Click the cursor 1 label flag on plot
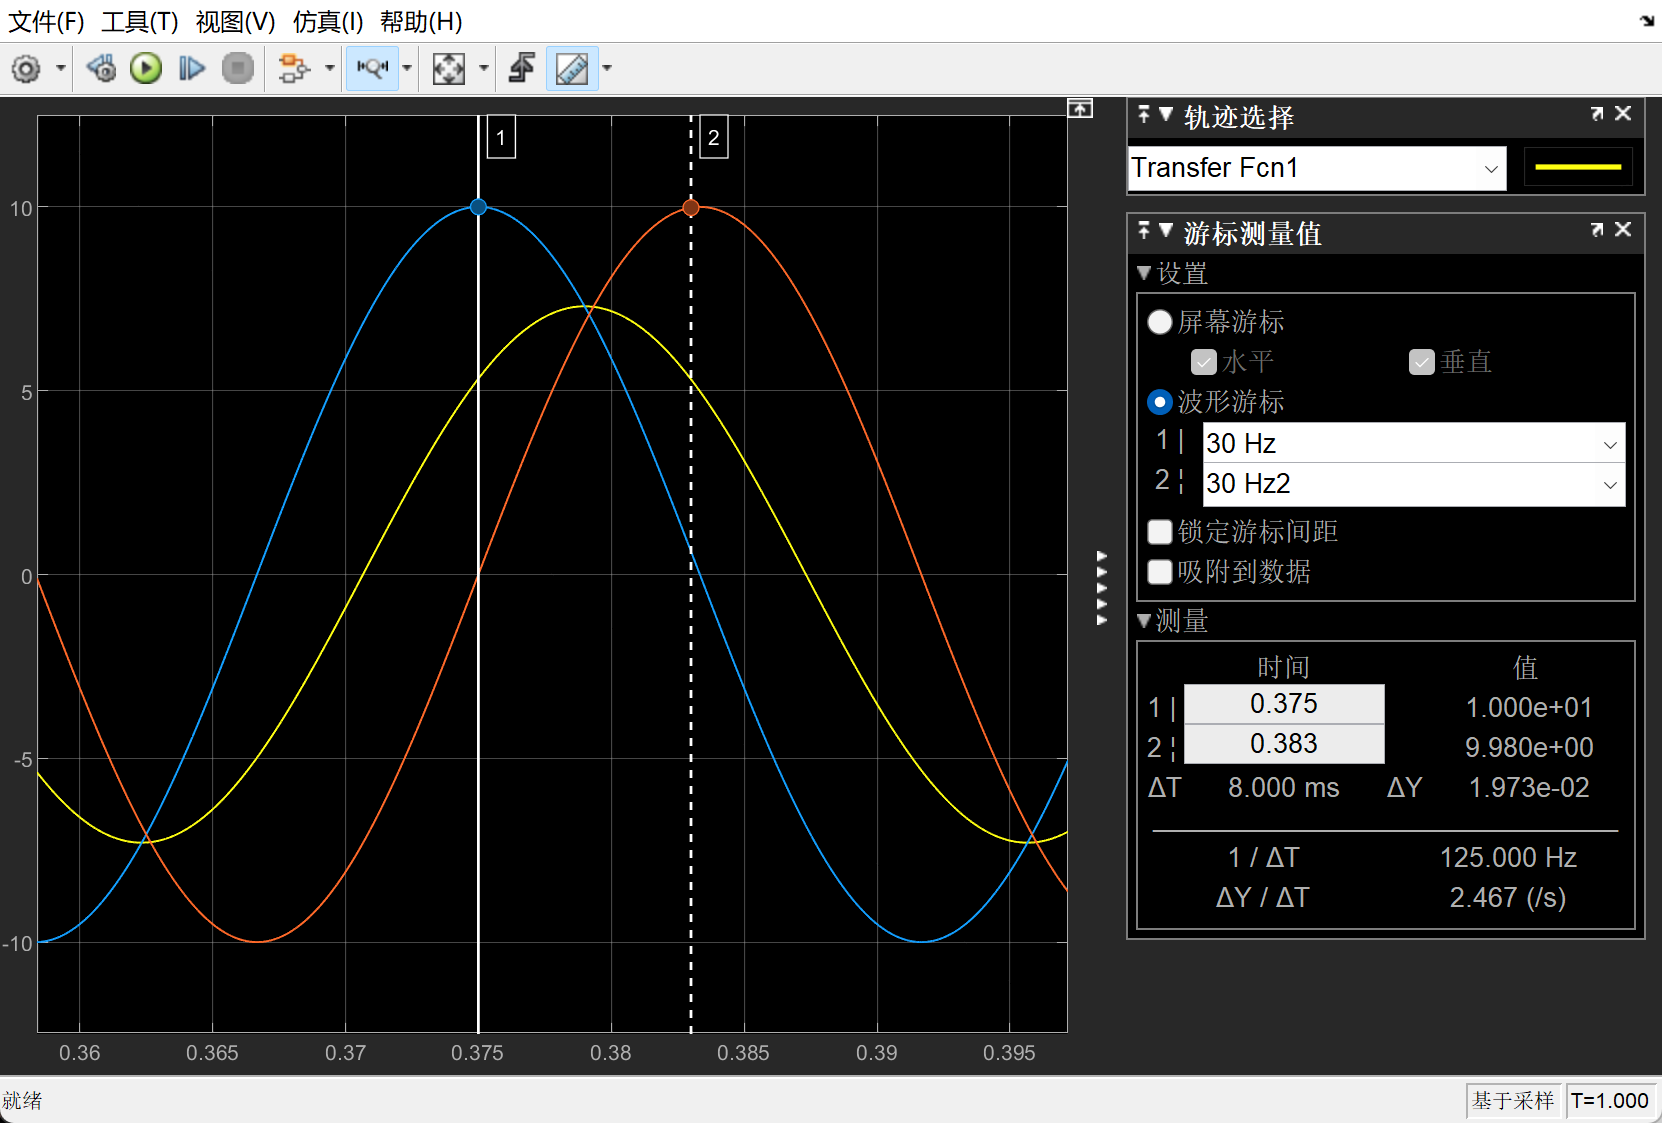1662x1123 pixels. (501, 138)
